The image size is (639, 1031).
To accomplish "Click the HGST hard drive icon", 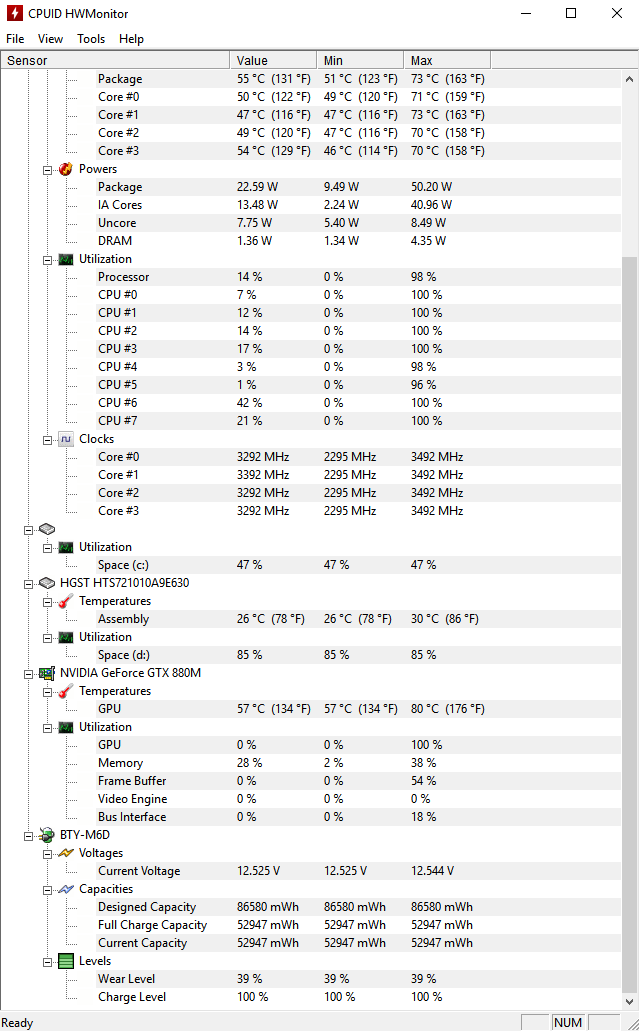I will 46,583.
